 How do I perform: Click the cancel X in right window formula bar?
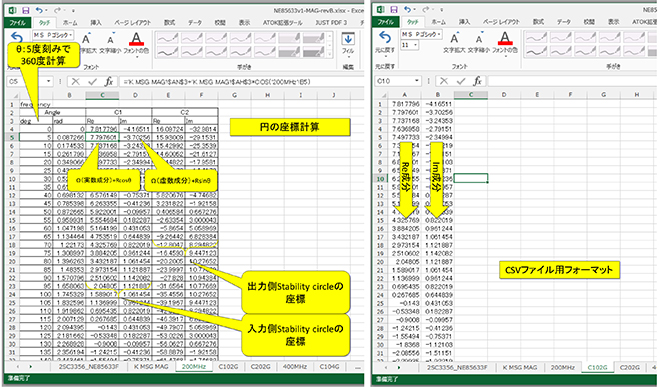[444, 80]
